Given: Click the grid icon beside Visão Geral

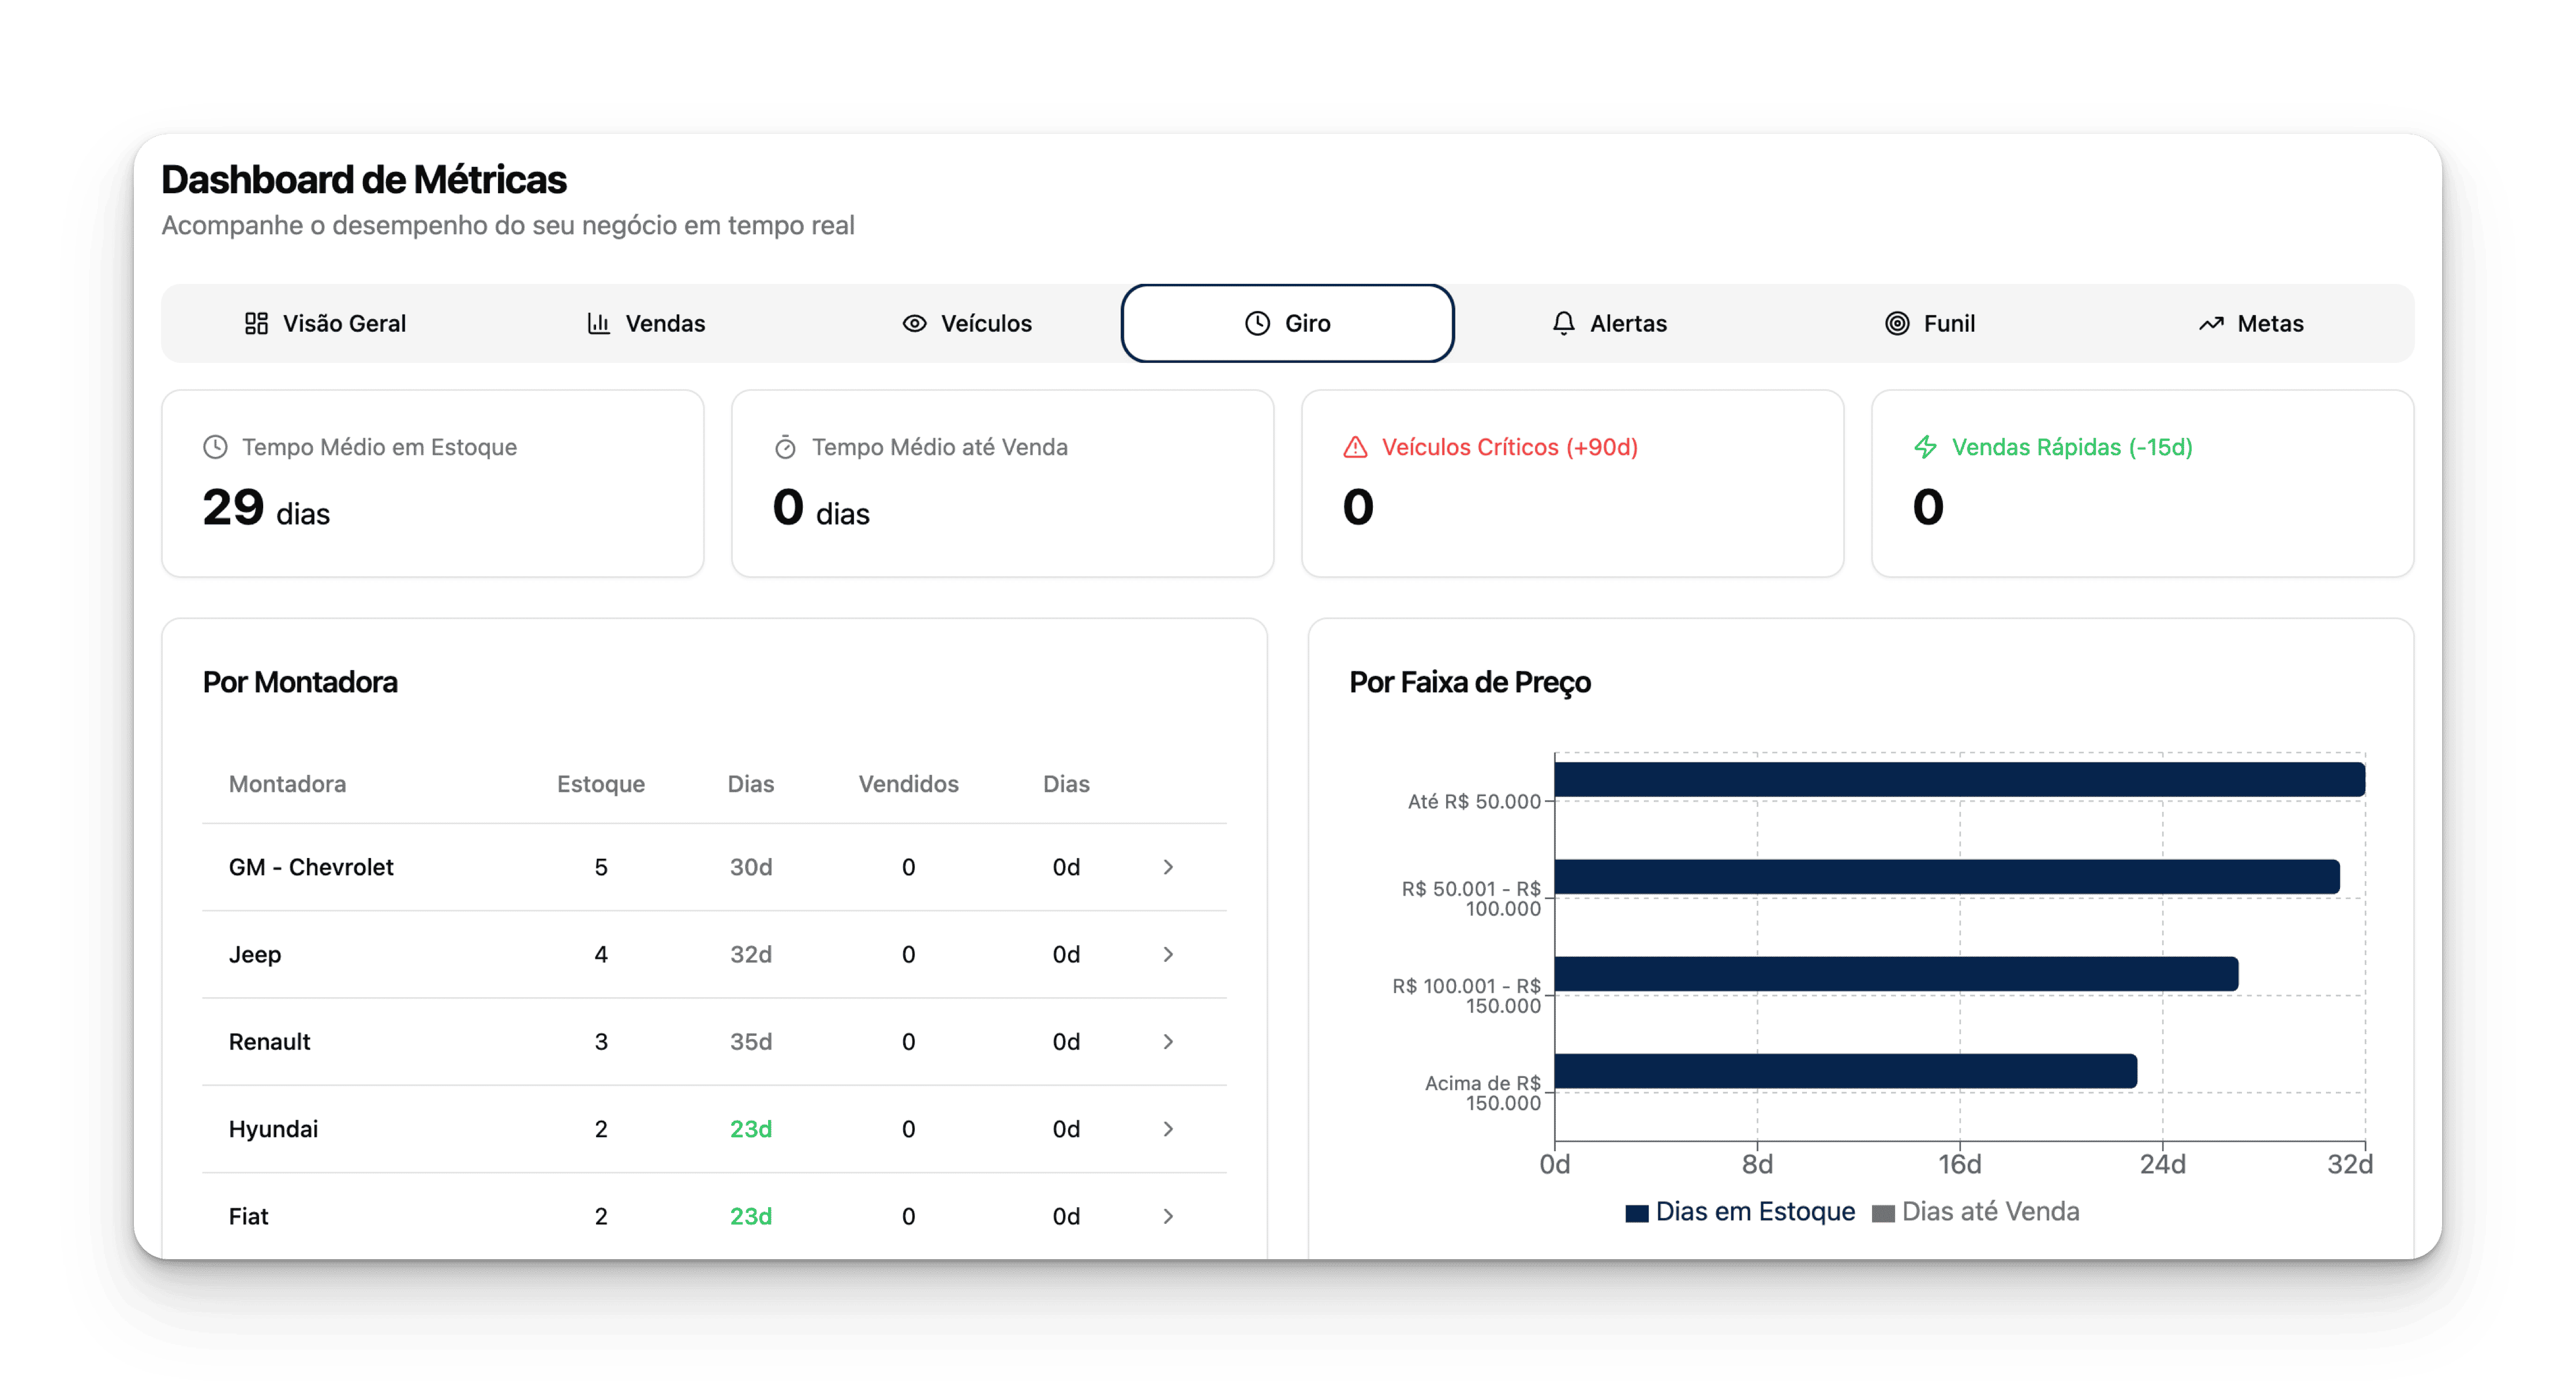Looking at the screenshot, I should pyautogui.click(x=256, y=323).
